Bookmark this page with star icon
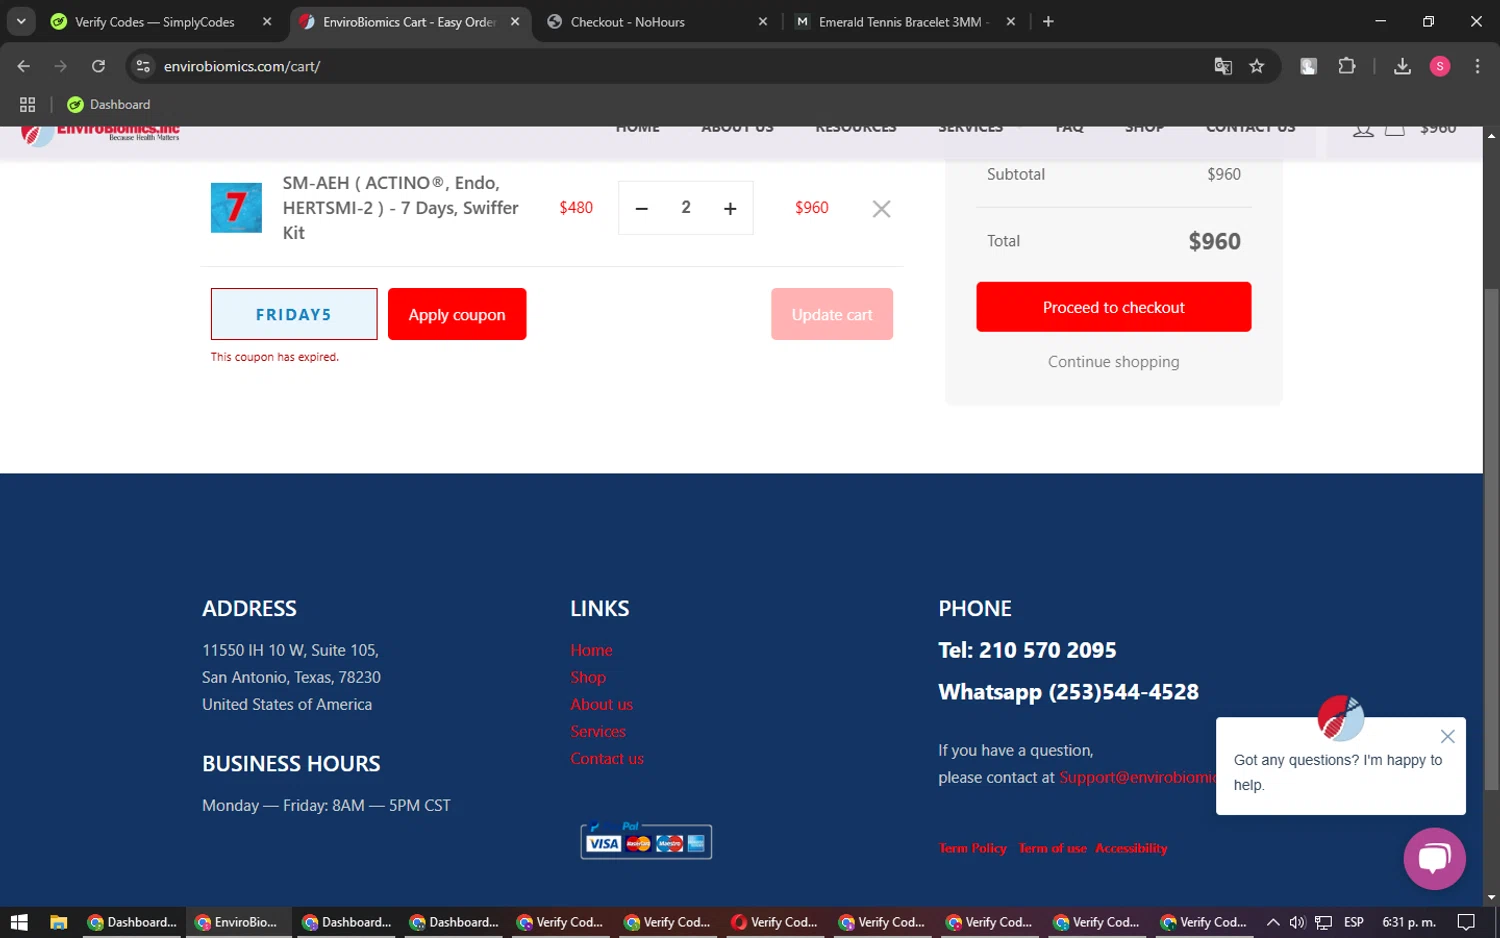1500x938 pixels. coord(1257,66)
